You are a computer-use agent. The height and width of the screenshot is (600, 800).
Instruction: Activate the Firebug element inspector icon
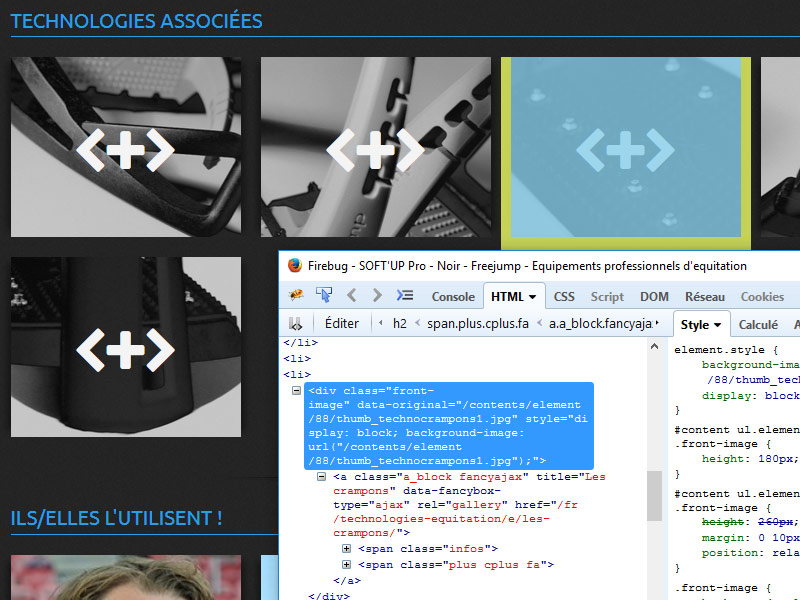coord(324,295)
